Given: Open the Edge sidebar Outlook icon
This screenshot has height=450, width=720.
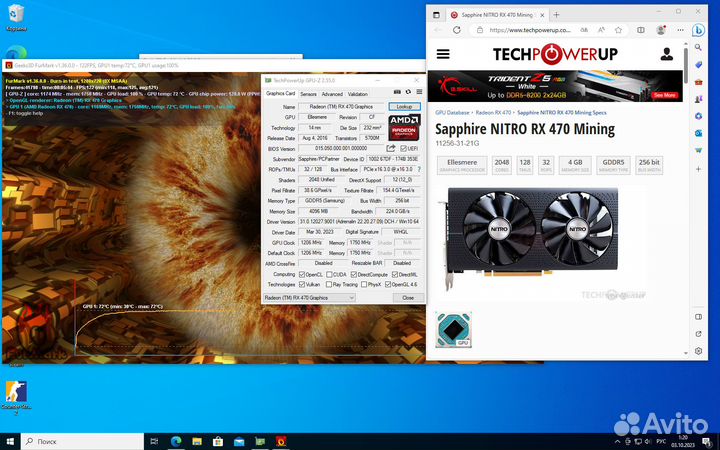Looking at the screenshot, I should coord(698,133).
